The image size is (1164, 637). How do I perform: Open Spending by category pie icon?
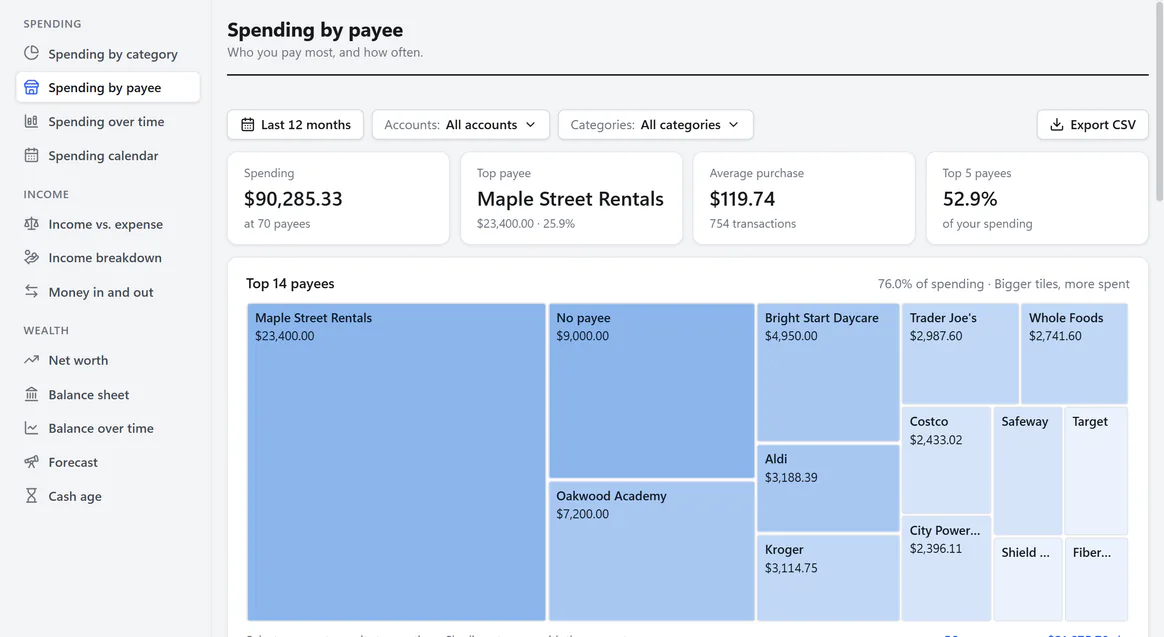pyautogui.click(x=31, y=53)
